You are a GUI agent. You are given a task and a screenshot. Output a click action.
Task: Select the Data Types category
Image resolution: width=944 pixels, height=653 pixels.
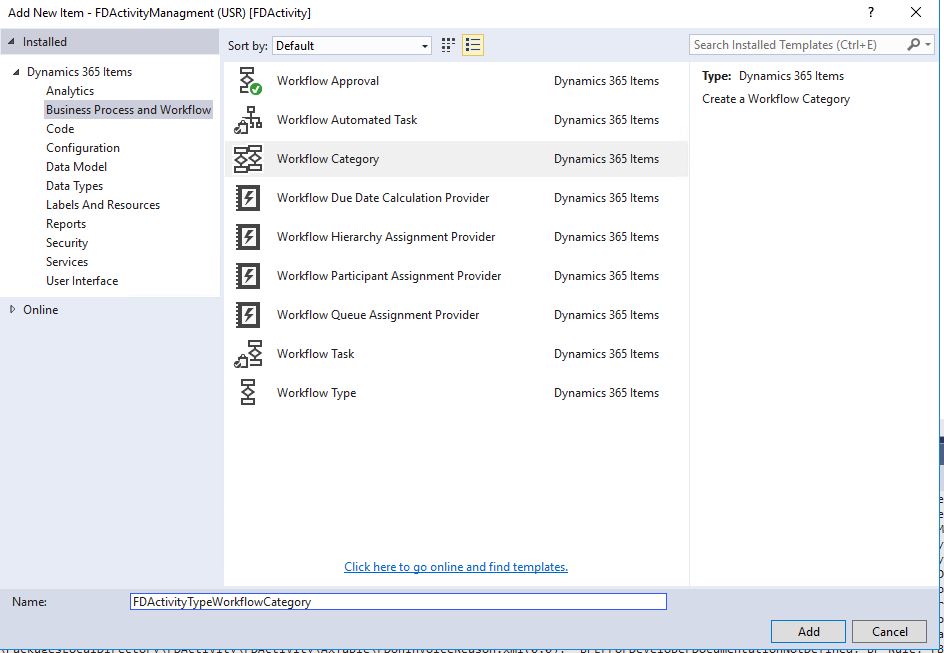point(75,186)
